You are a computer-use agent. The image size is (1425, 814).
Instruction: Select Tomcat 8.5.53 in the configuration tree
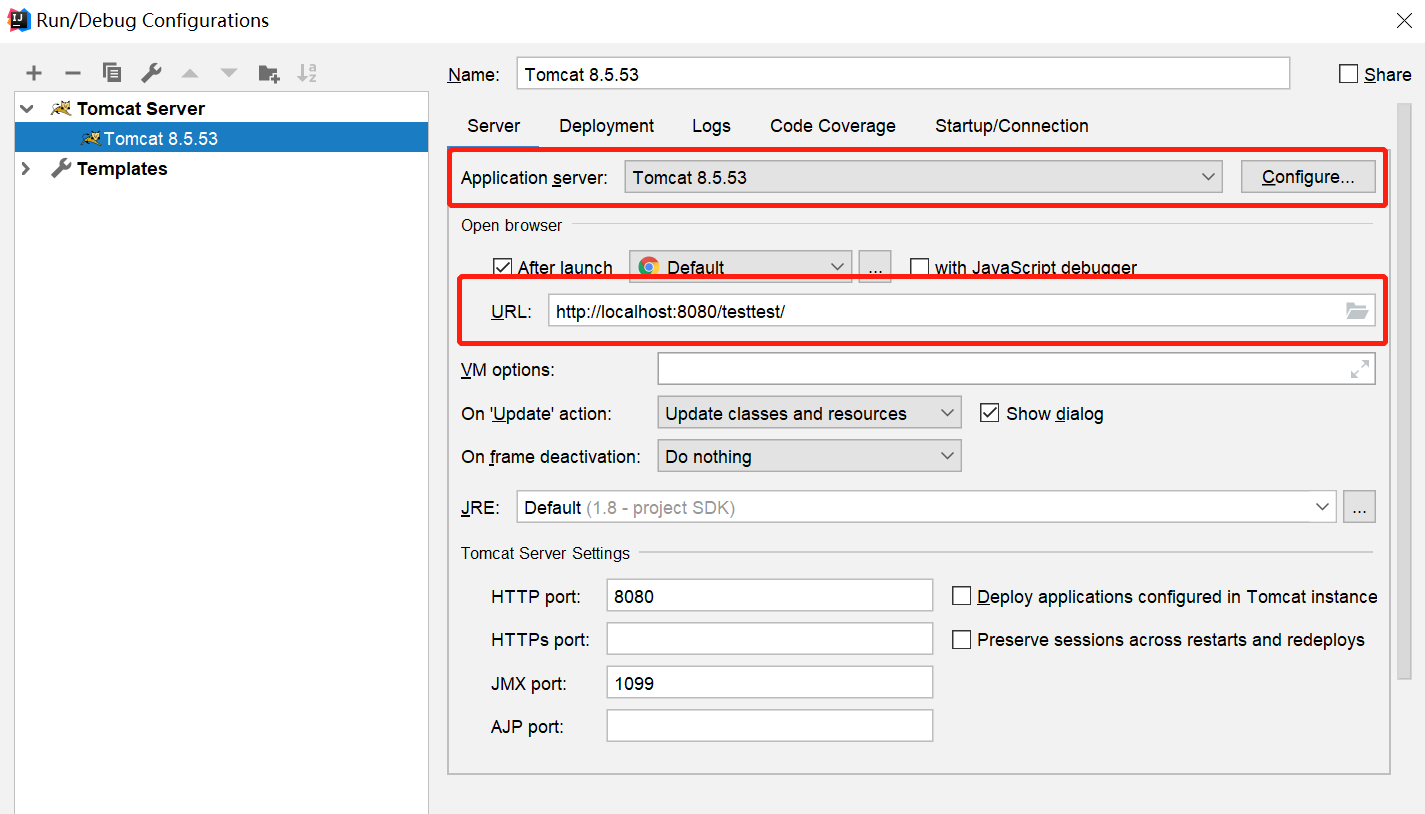[x=222, y=138]
